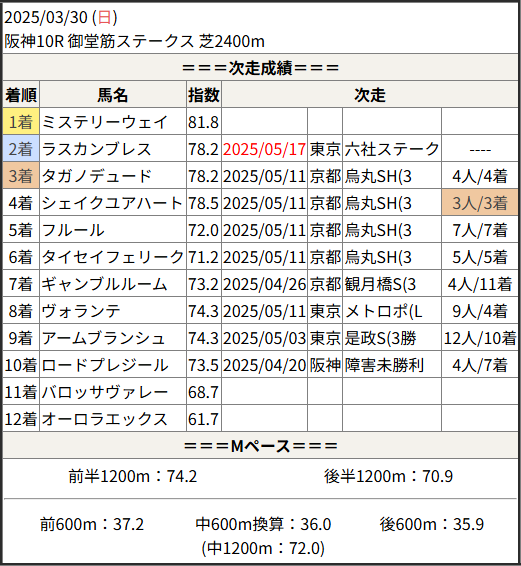The width and height of the screenshot is (521, 566).
Task: Select the red 2025/05/17 next-race date
Action: (264, 149)
